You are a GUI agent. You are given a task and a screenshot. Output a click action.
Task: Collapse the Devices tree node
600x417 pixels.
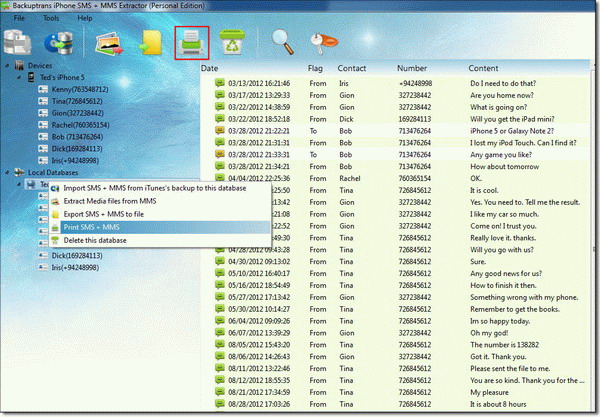click(x=7, y=66)
